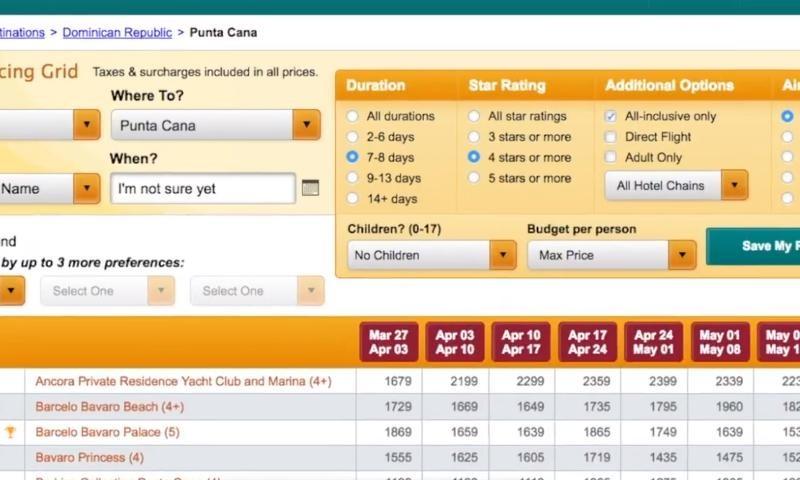Open Ancora Private Residence Yacht Club link

click(x=183, y=381)
